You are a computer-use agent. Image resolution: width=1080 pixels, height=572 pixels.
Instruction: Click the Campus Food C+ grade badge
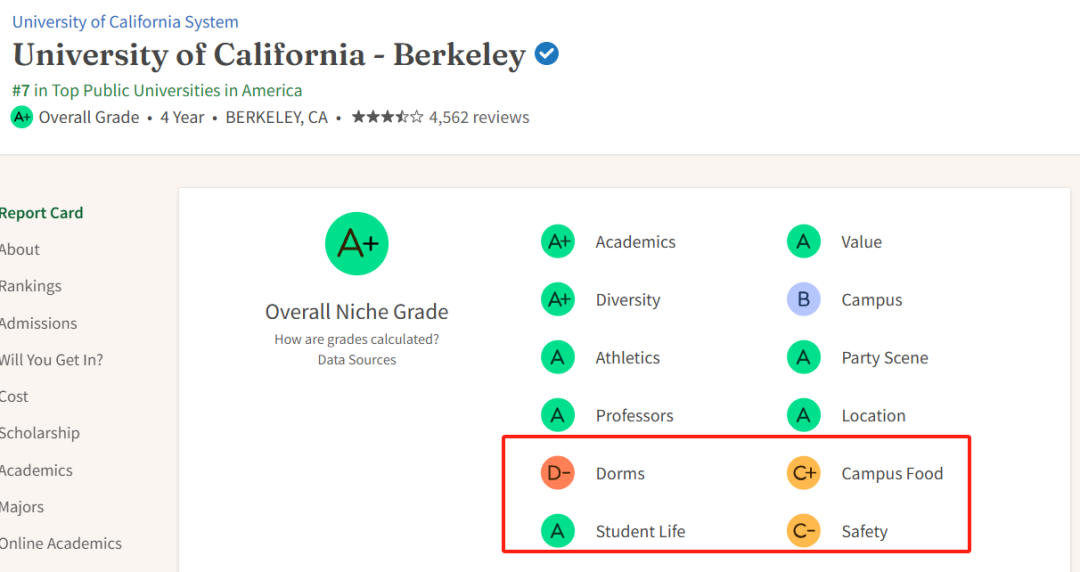point(804,473)
